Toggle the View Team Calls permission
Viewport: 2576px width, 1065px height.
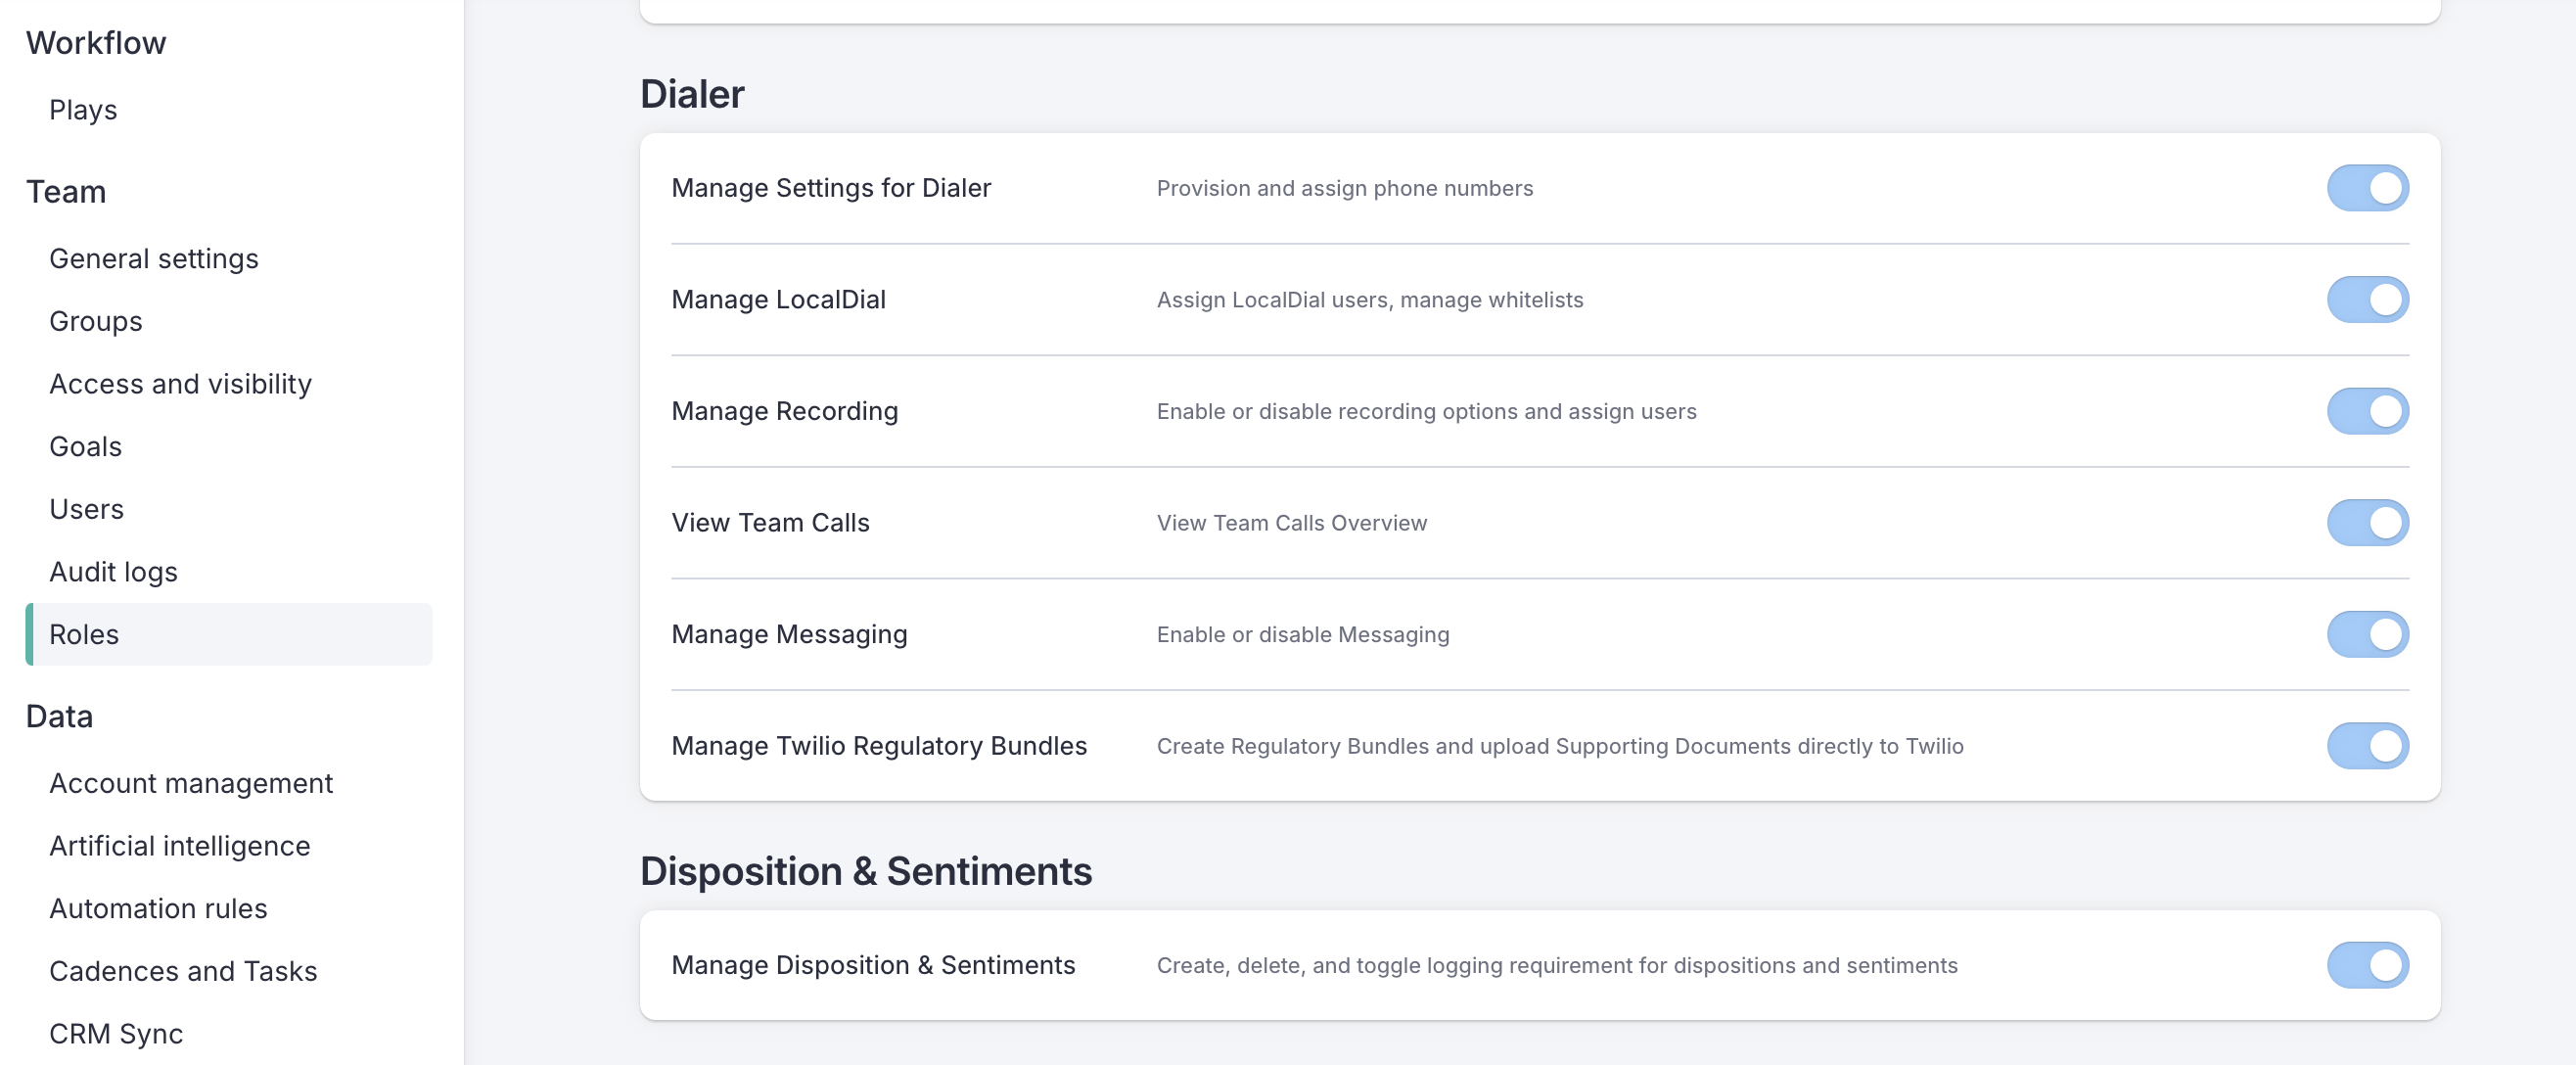coord(2367,523)
